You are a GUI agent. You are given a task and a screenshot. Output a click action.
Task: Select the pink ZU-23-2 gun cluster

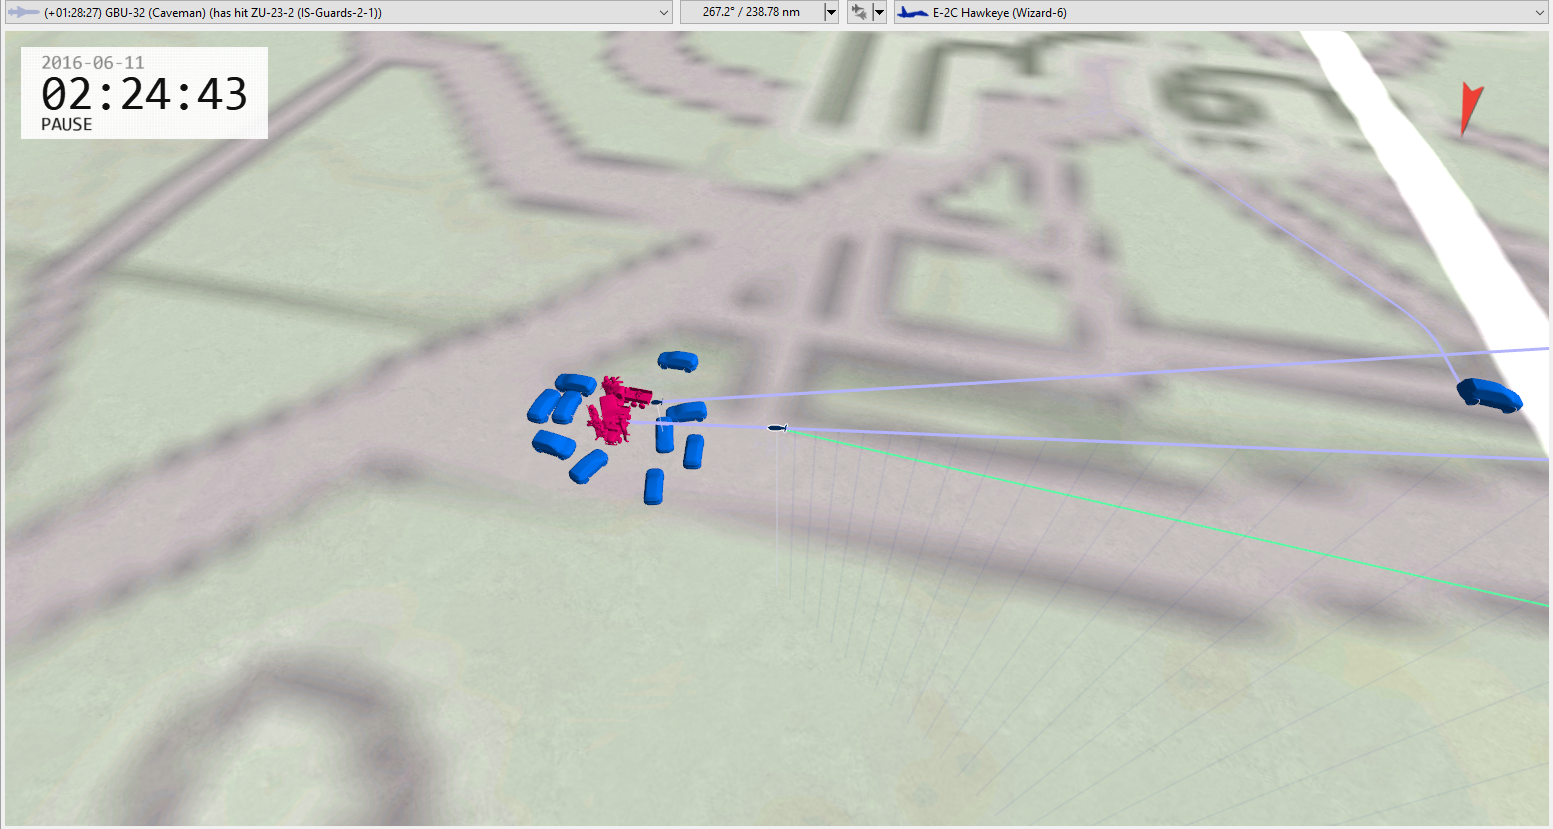[x=617, y=409]
